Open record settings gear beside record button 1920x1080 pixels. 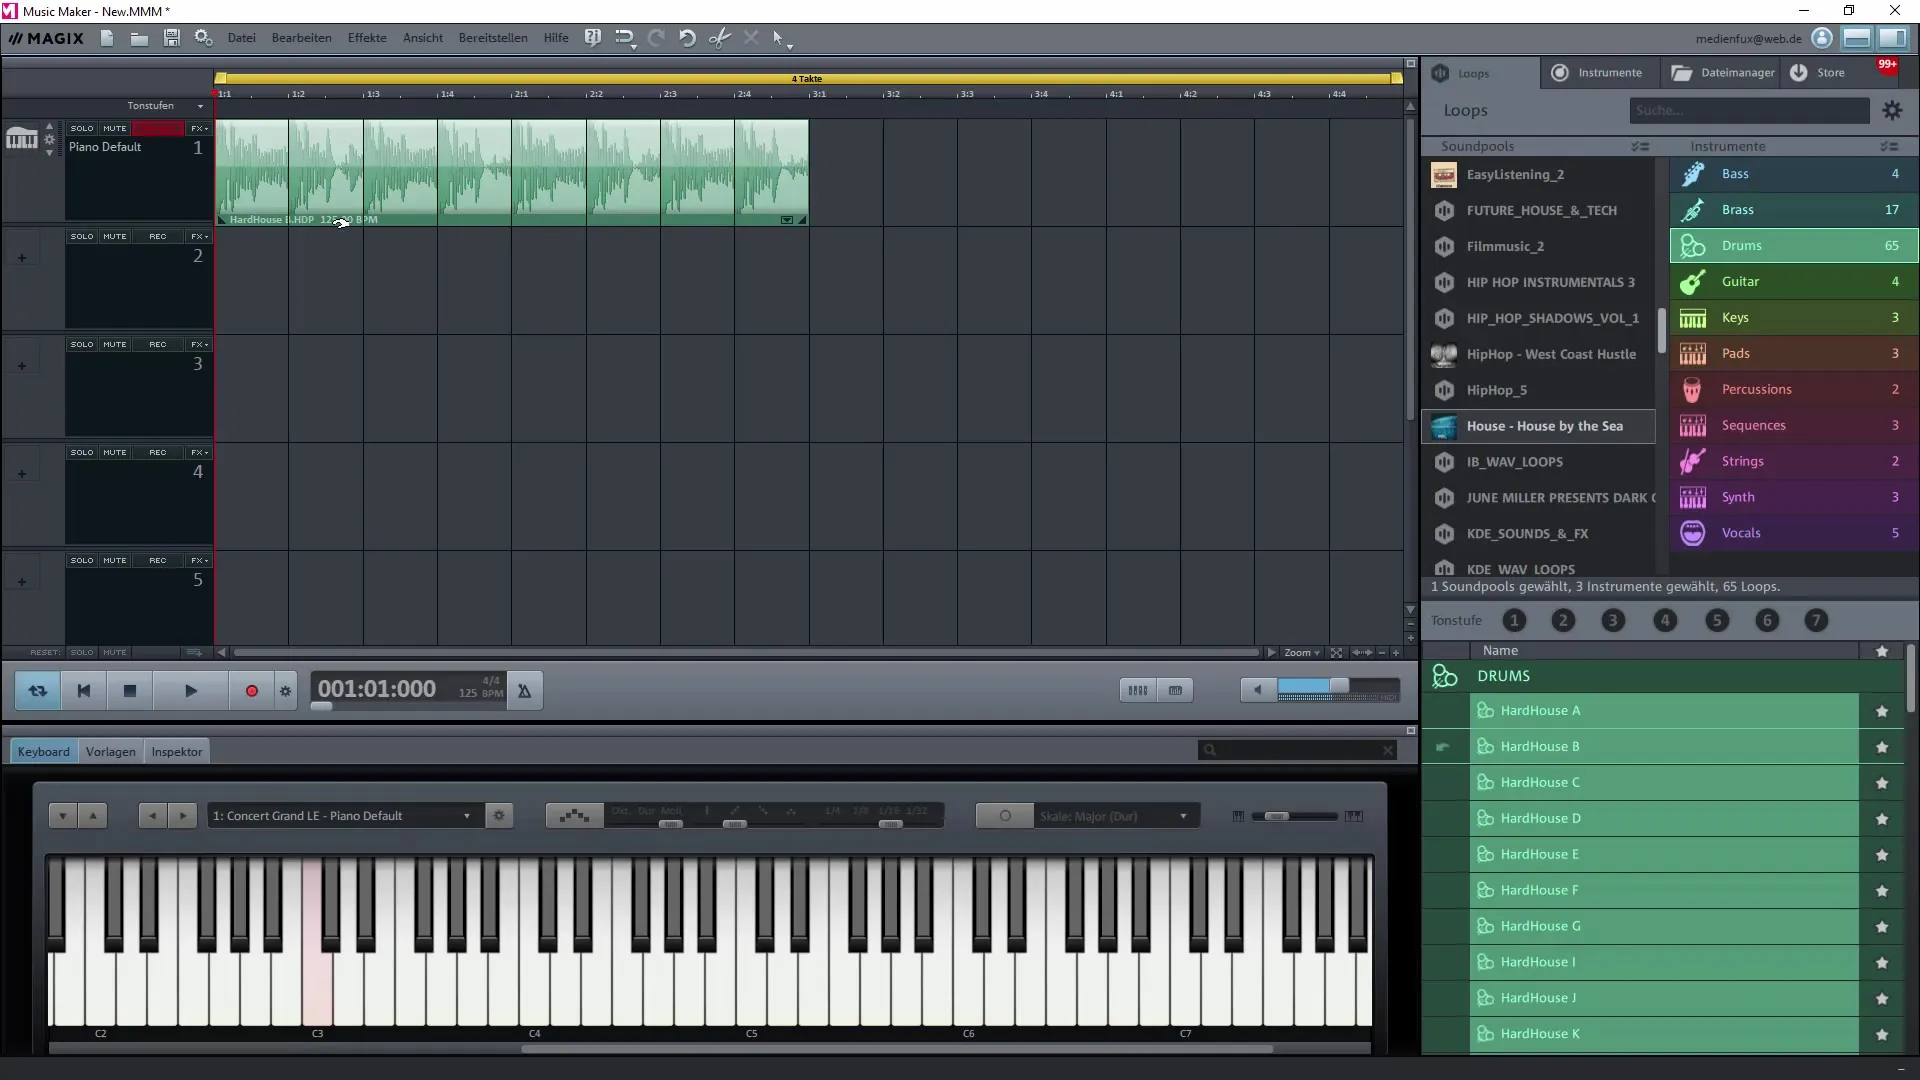coord(286,691)
